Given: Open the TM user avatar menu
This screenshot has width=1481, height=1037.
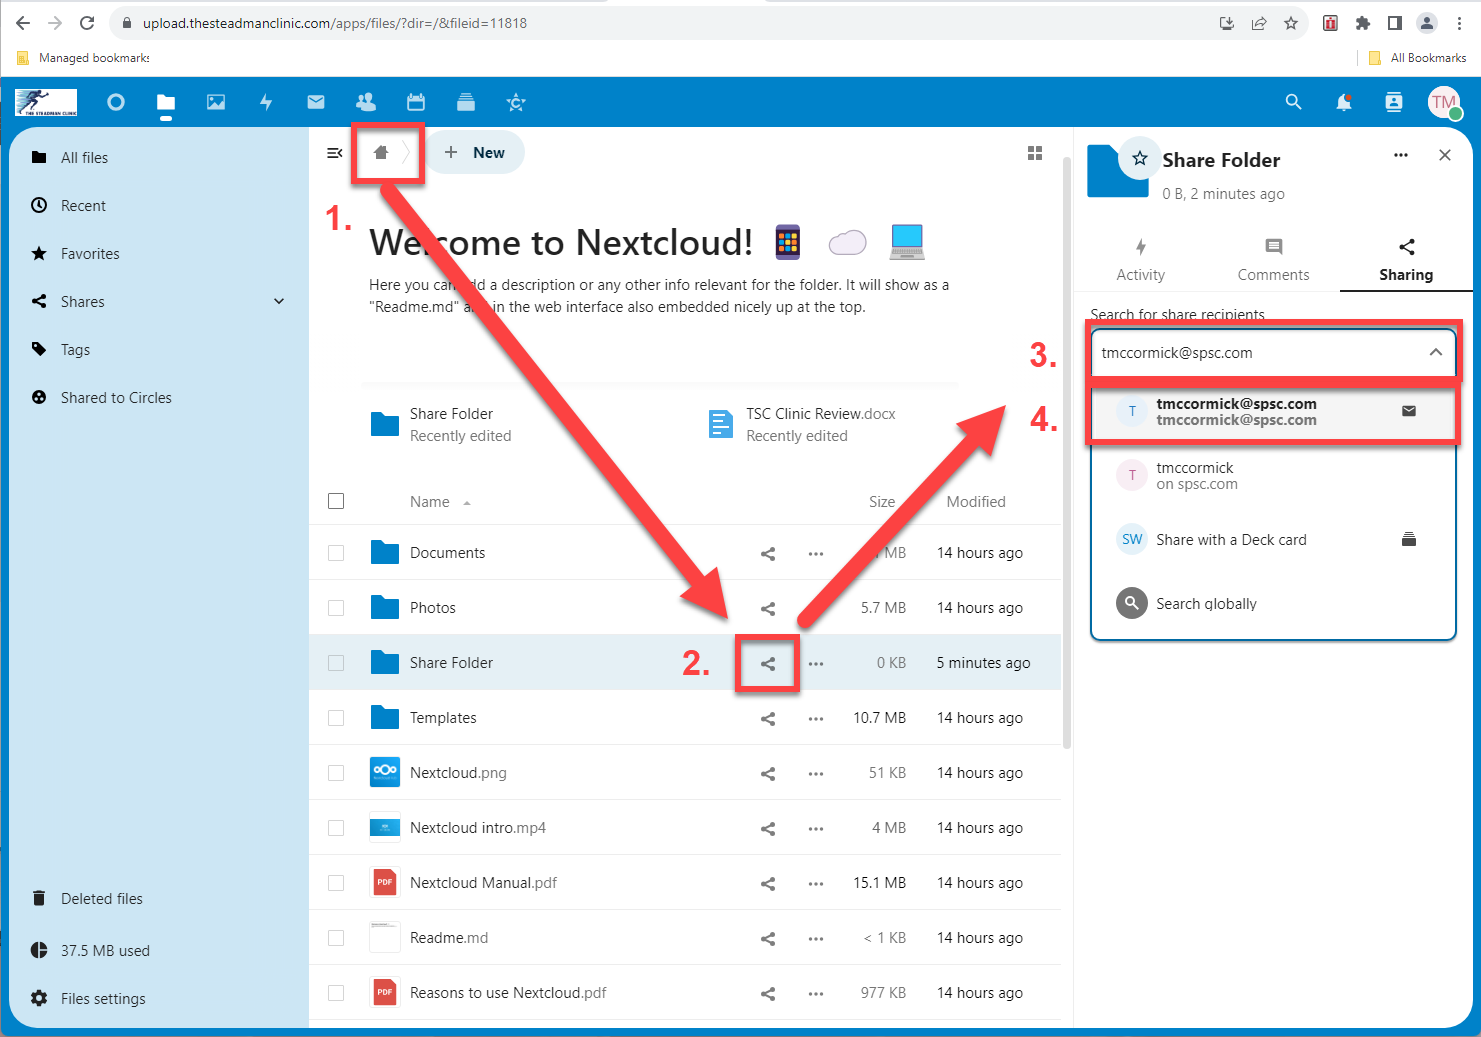Looking at the screenshot, I should pos(1444,102).
